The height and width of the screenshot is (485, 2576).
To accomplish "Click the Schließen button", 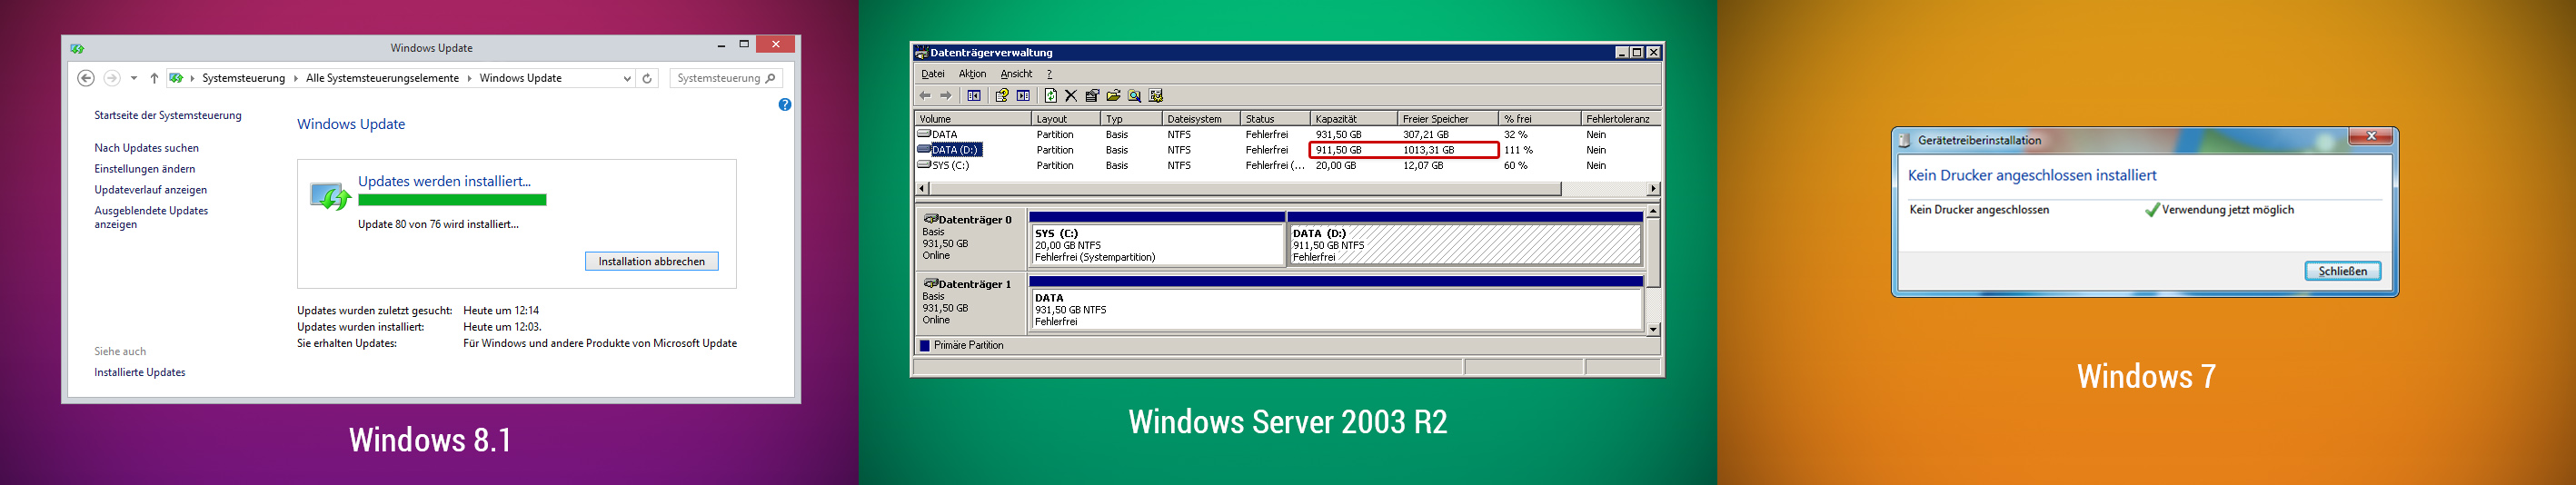I will [2342, 271].
